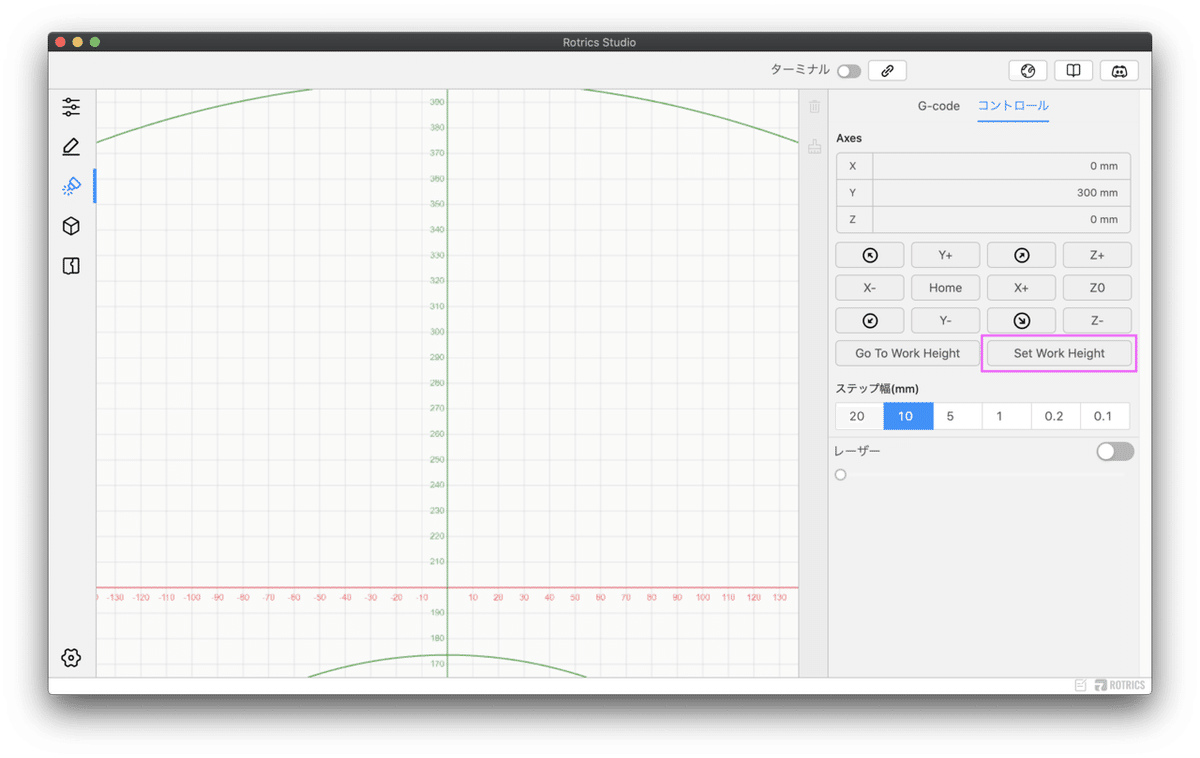
Task: Click the laser power slider handle
Action: coord(840,475)
